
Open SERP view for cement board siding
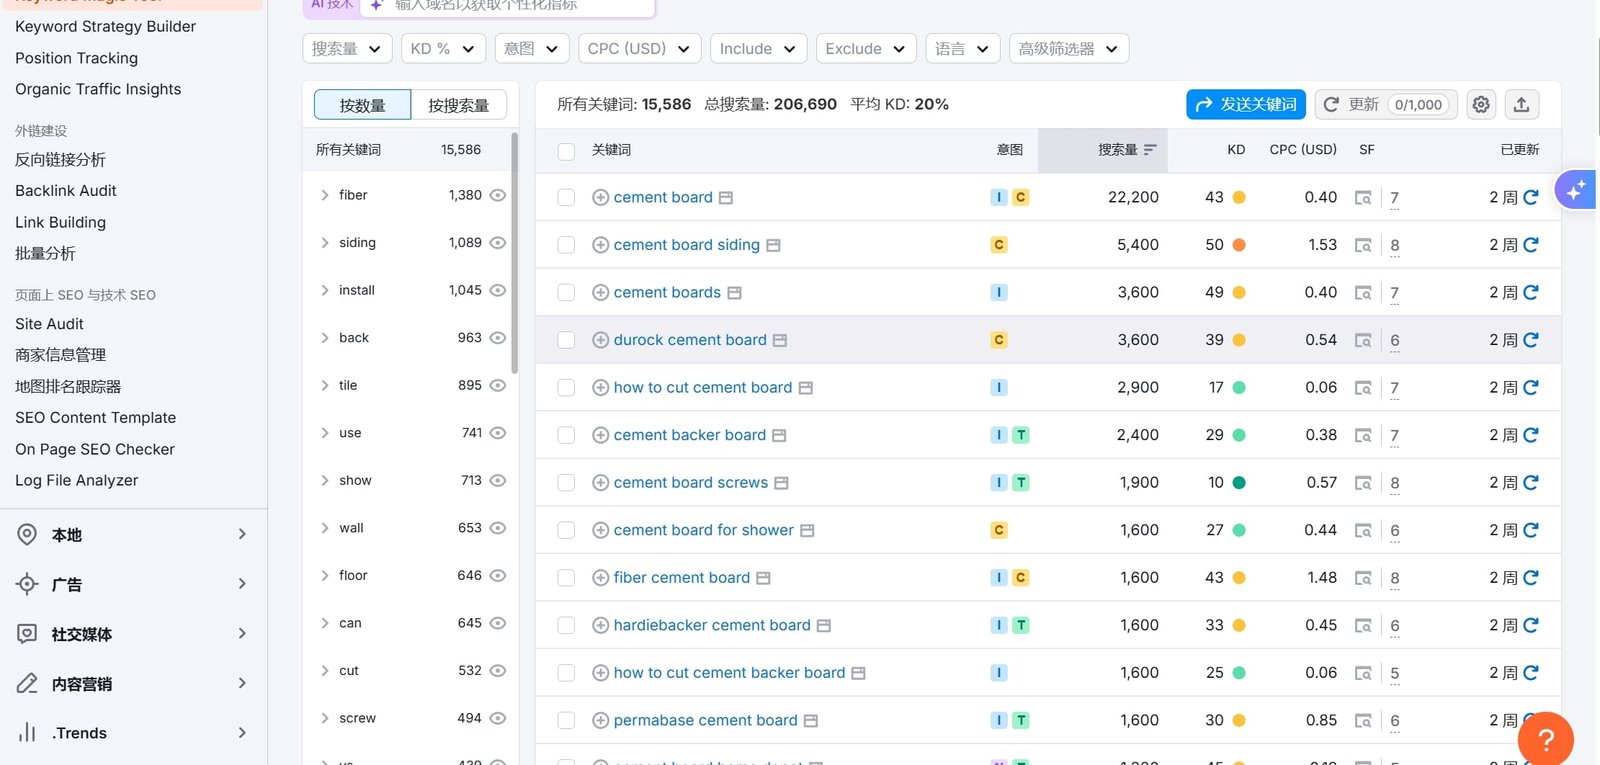(1363, 245)
